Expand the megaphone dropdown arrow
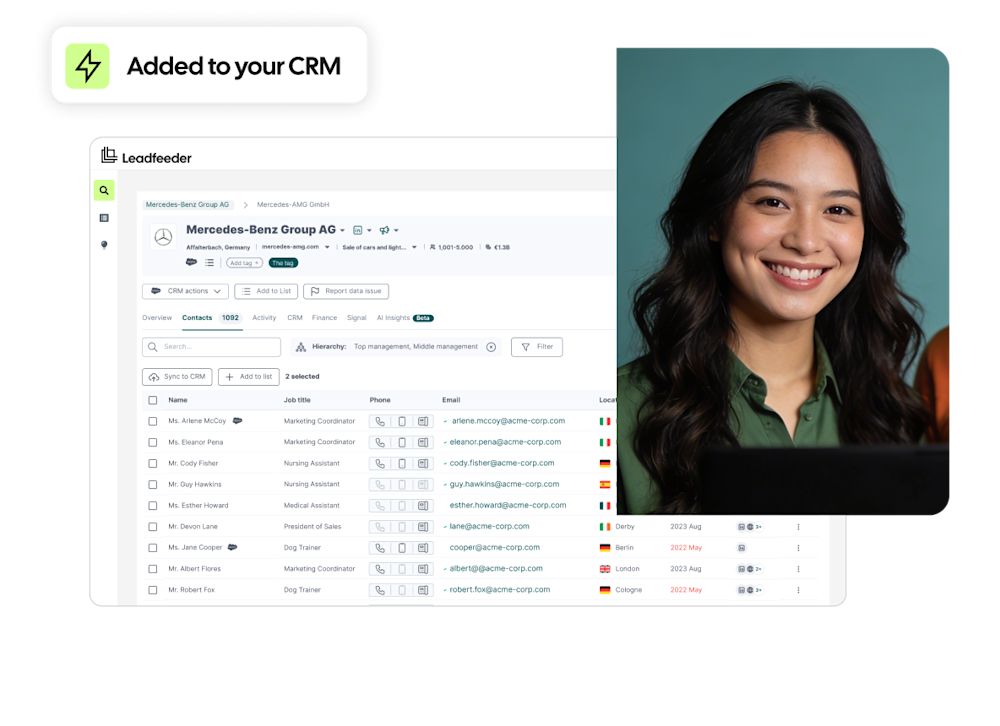Image resolution: width=1000 pixels, height=726 pixels. (396, 231)
